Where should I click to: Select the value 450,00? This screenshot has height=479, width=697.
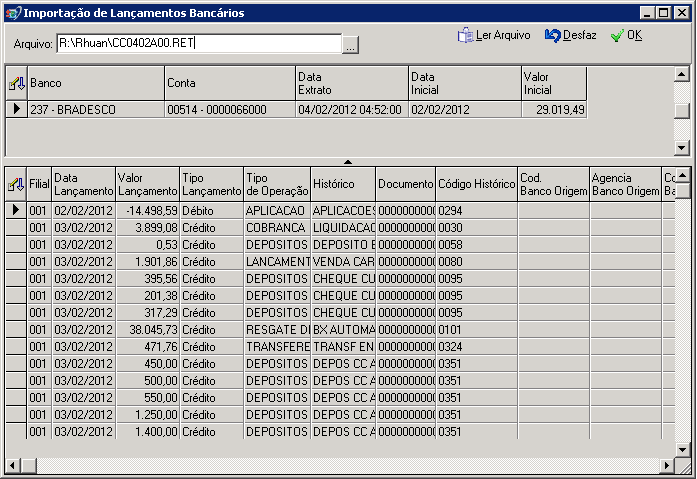click(148, 363)
